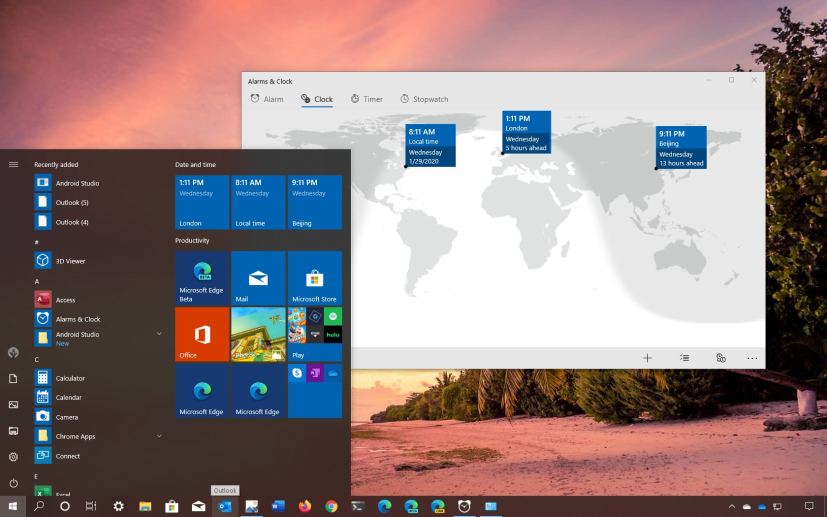Open the notification Action Center
The width and height of the screenshot is (827, 517).
pyautogui.click(x=809, y=506)
